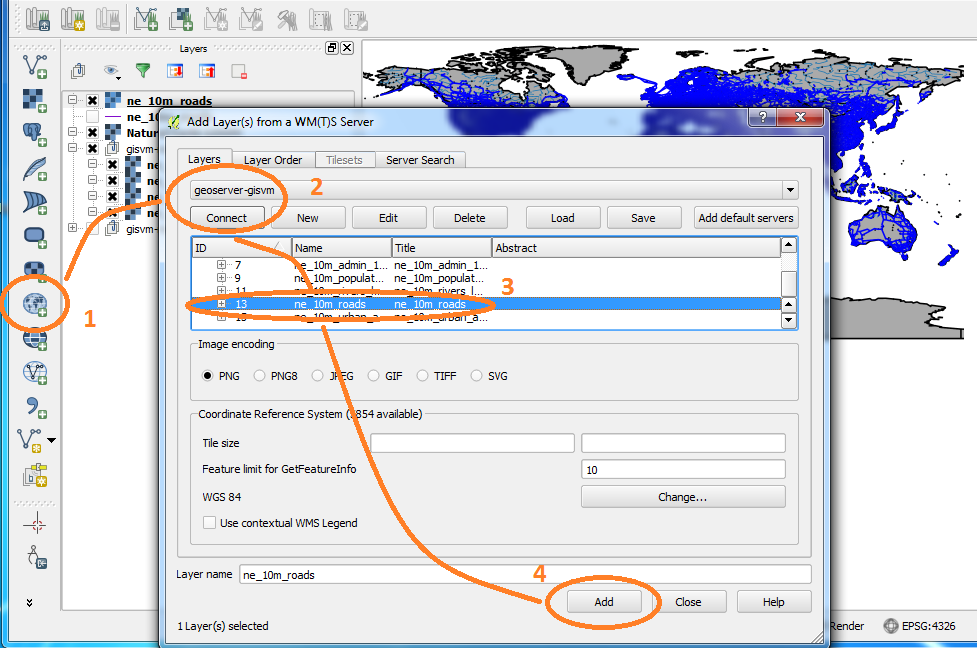Screen dimensions: 977x648
Task: Collapse the ne_10m_roads layer tree node
Action: [x=73, y=100]
